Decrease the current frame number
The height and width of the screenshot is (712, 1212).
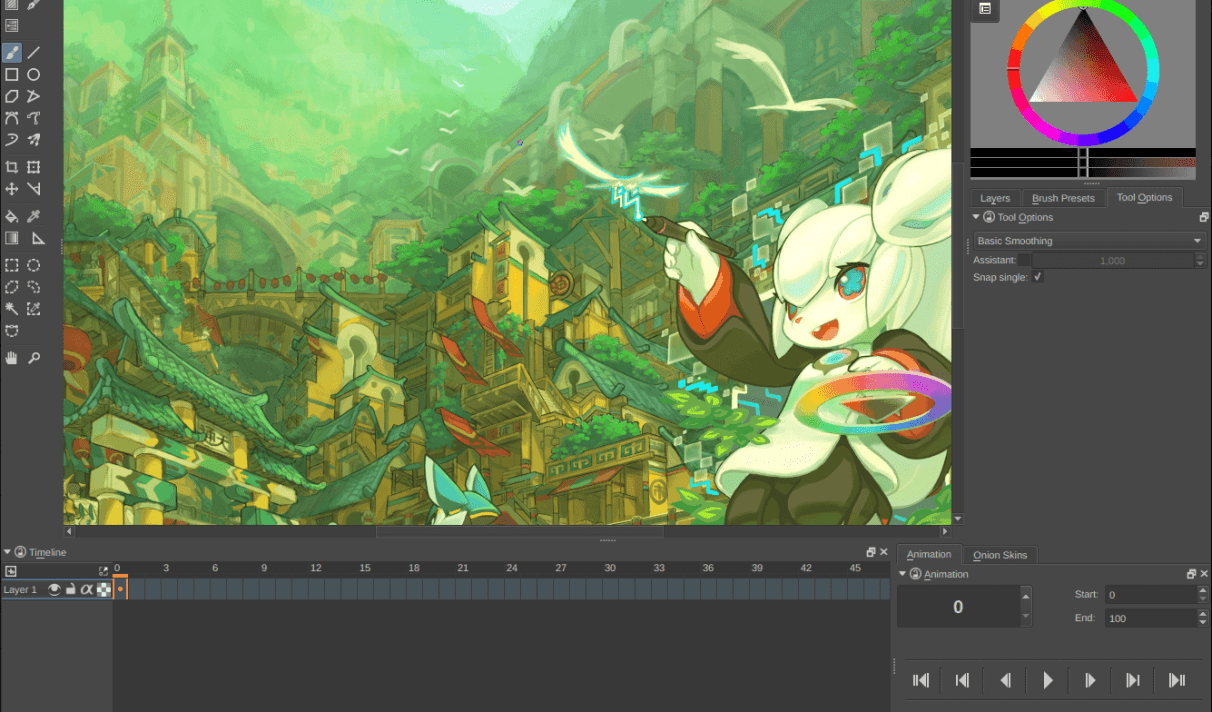pos(1025,617)
